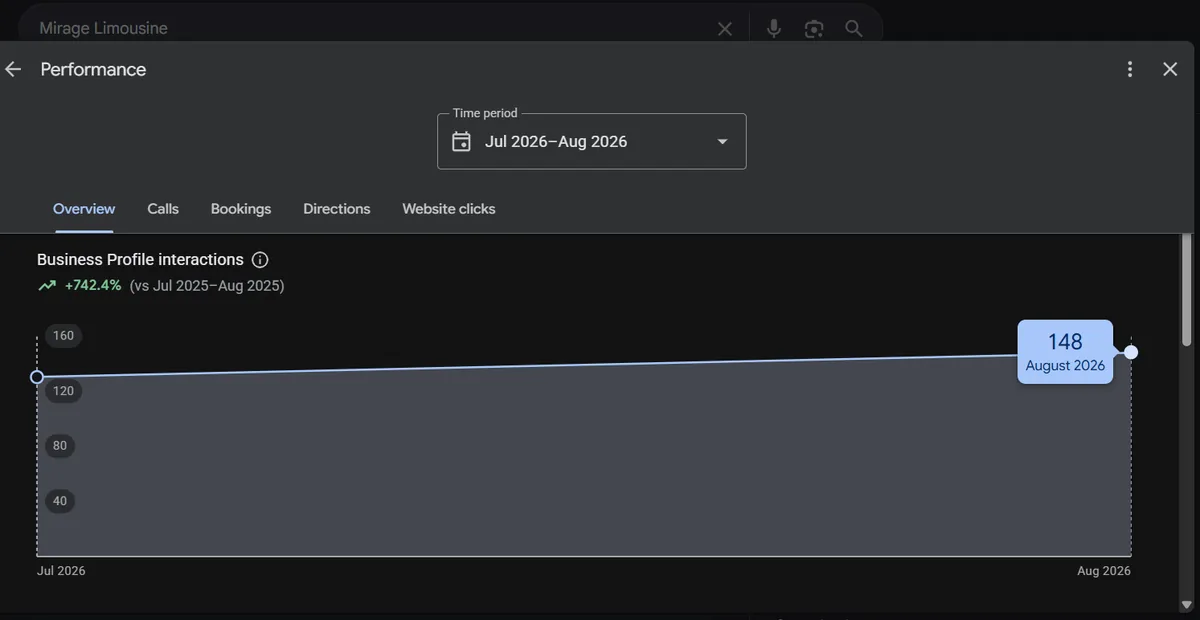The width and height of the screenshot is (1200, 620).
Task: Click the trending up arrow icon
Action: point(47,286)
